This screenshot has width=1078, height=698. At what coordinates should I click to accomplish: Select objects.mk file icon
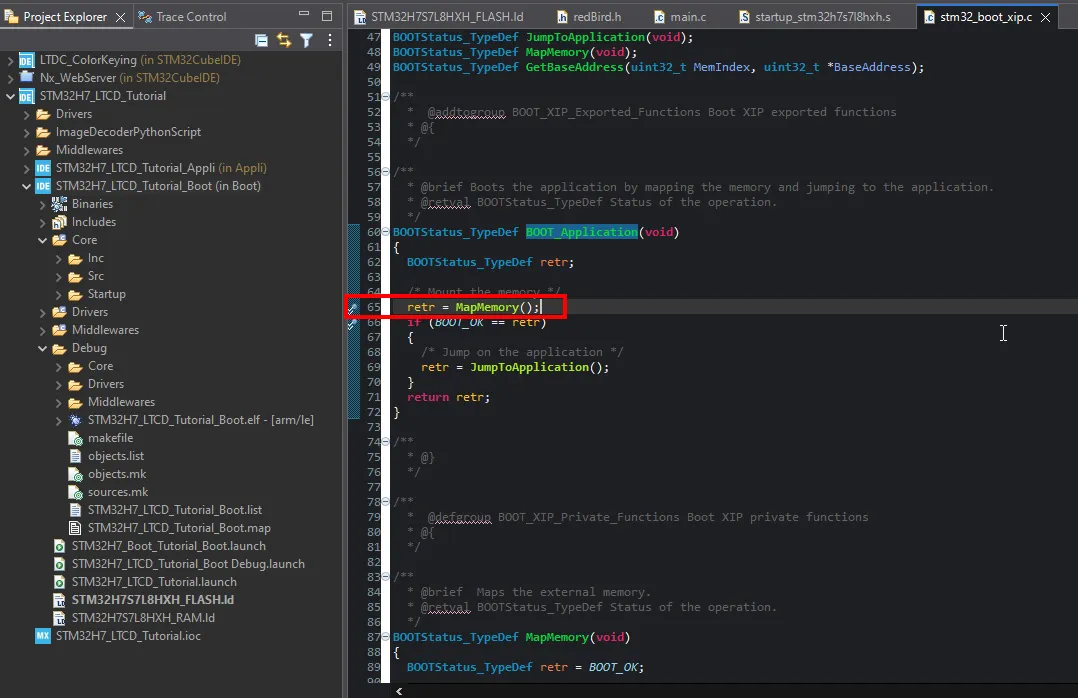[x=76, y=475]
